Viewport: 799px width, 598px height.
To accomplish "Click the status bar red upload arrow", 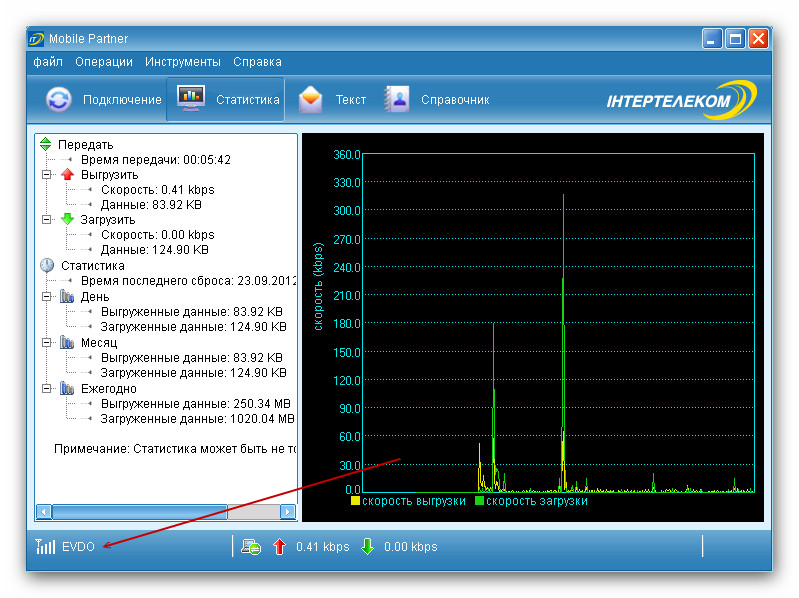I will click(x=279, y=547).
